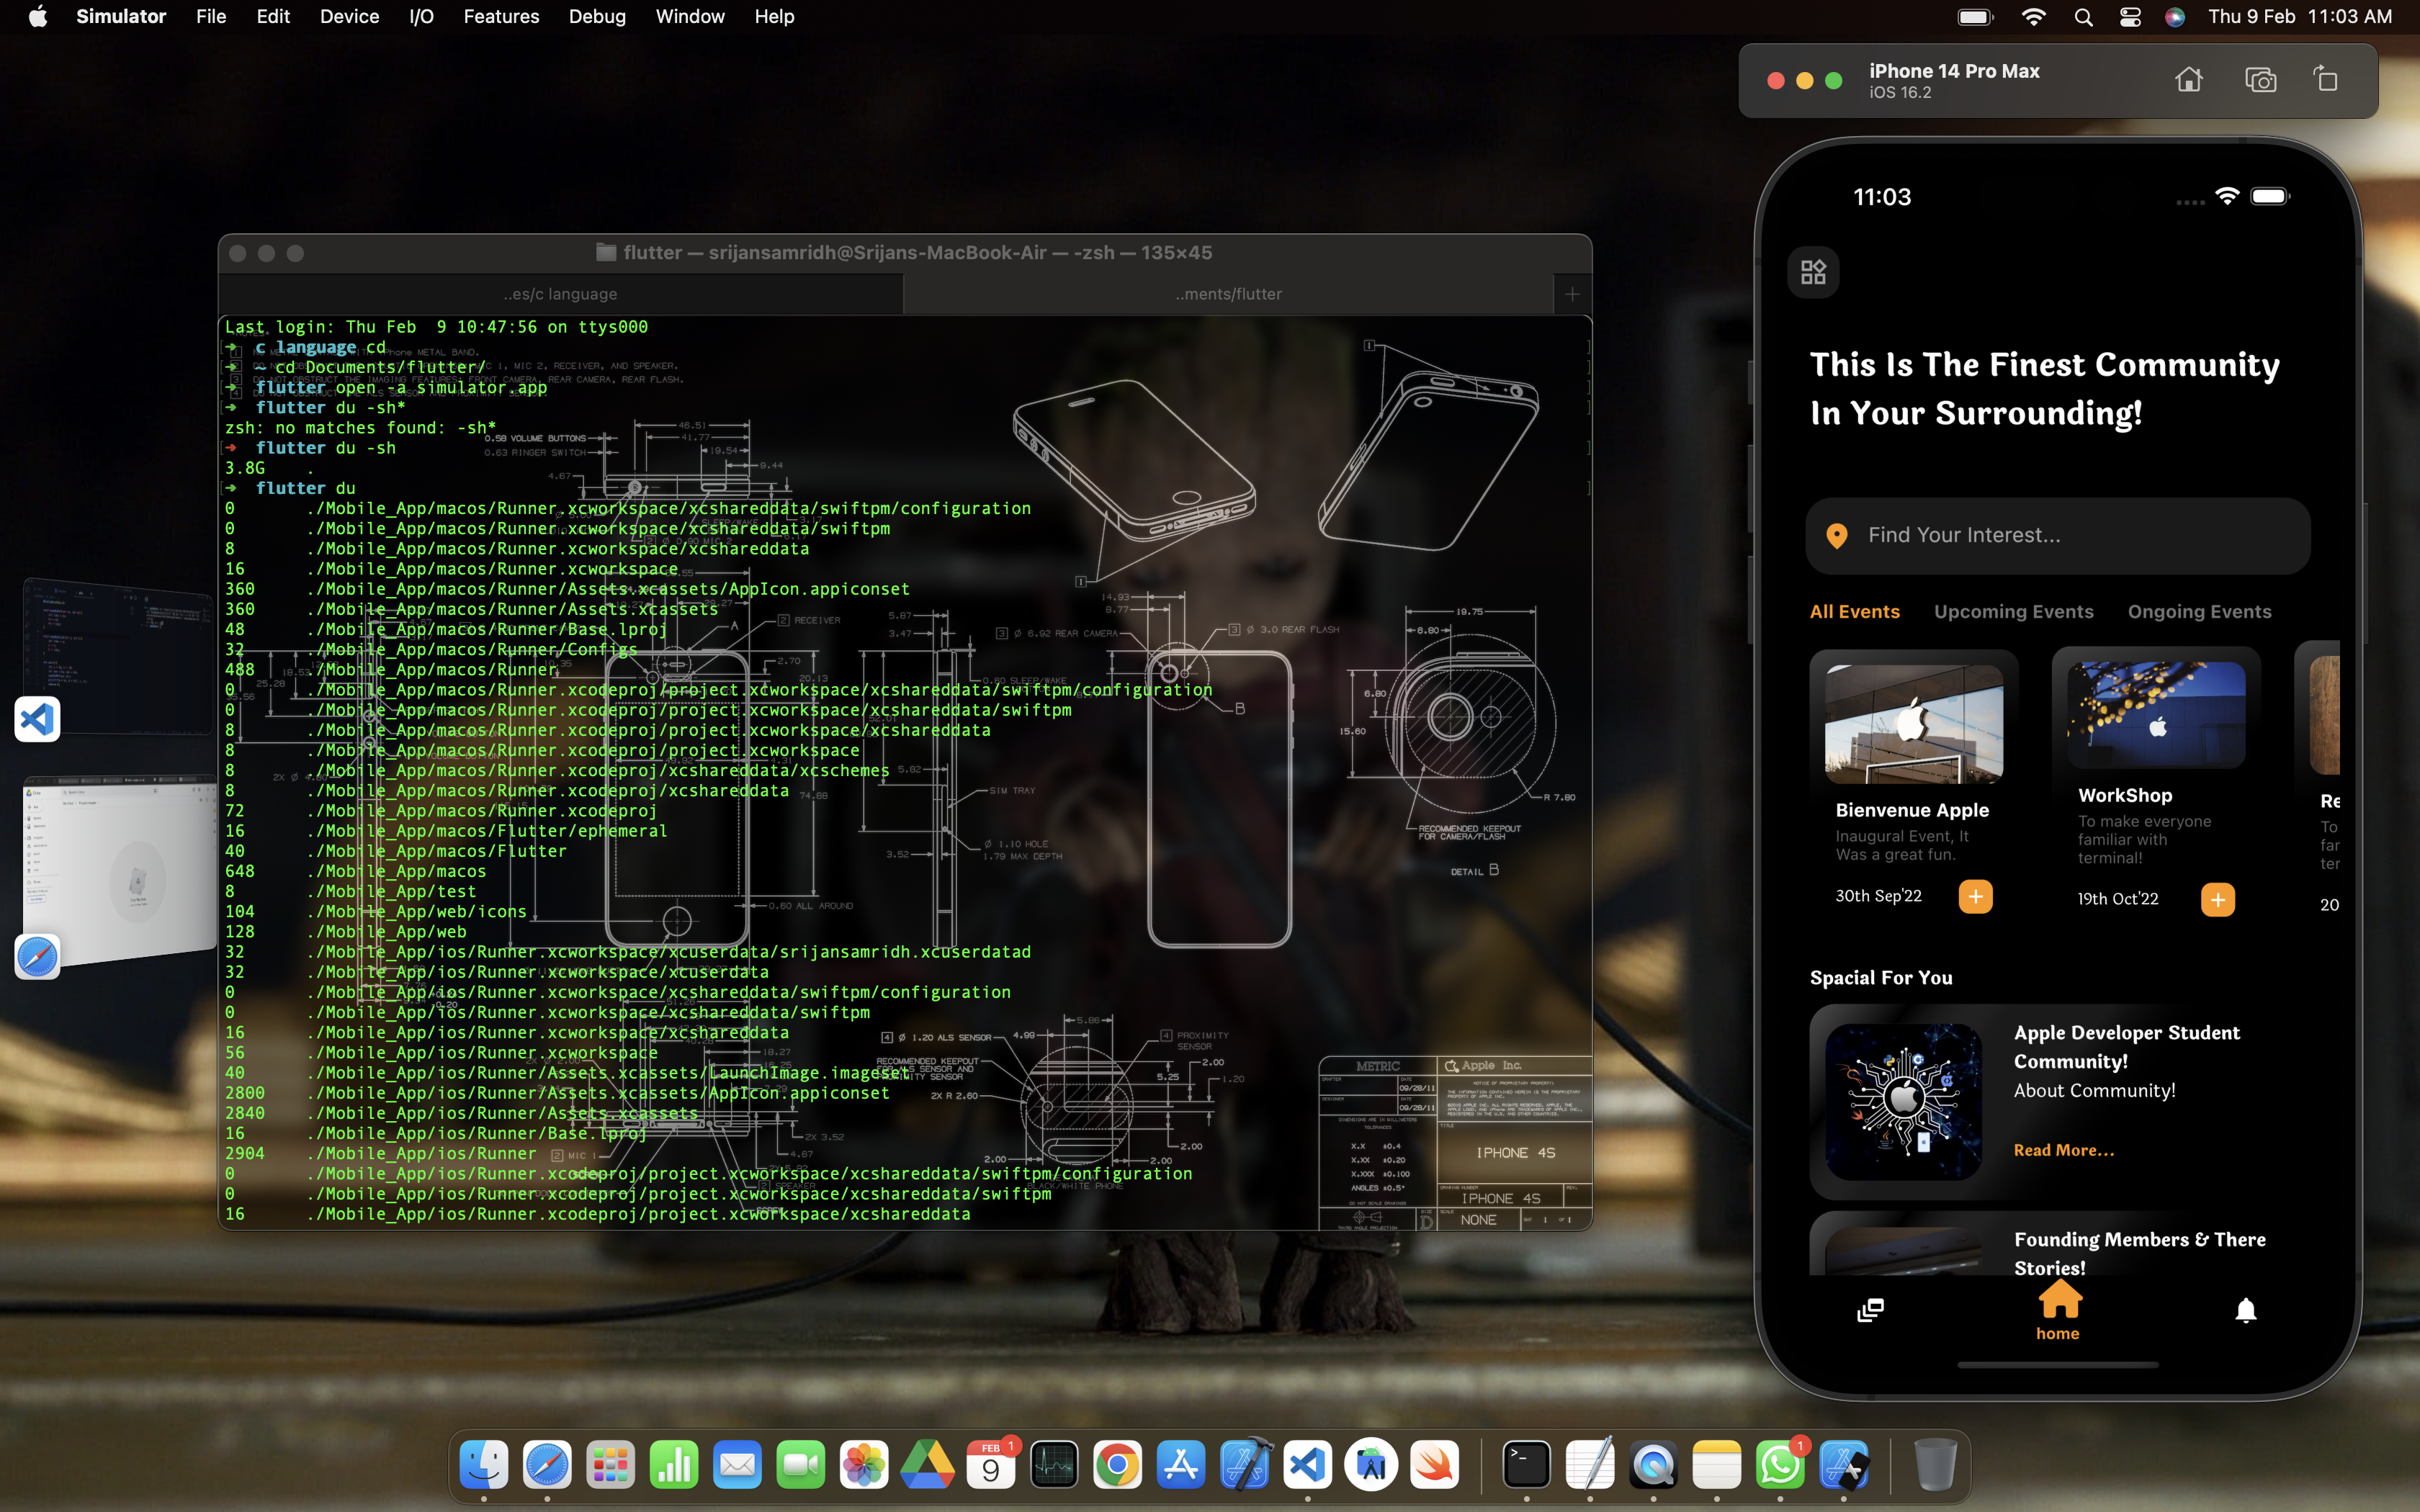Open Activity Monitor in the Dock
This screenshot has width=2420, height=1512.
click(x=1054, y=1466)
